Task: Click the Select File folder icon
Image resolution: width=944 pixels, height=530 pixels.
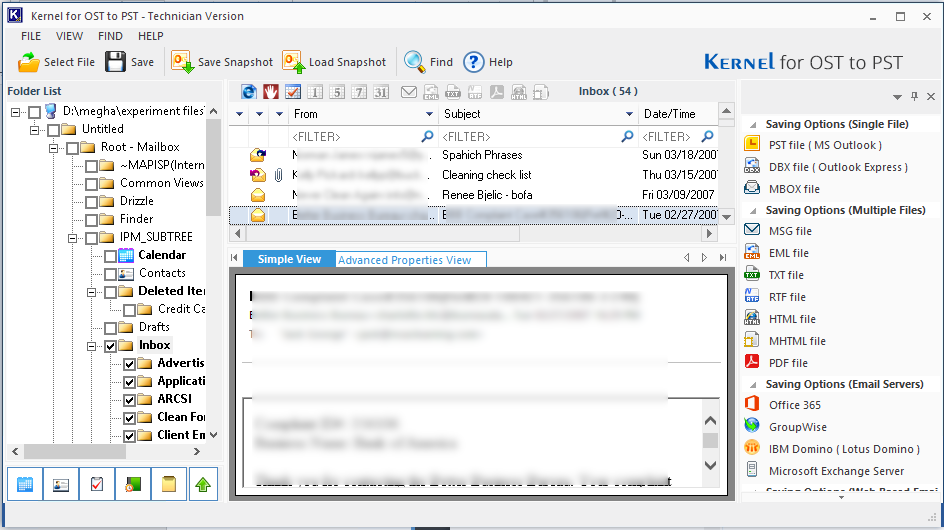Action: (28, 62)
